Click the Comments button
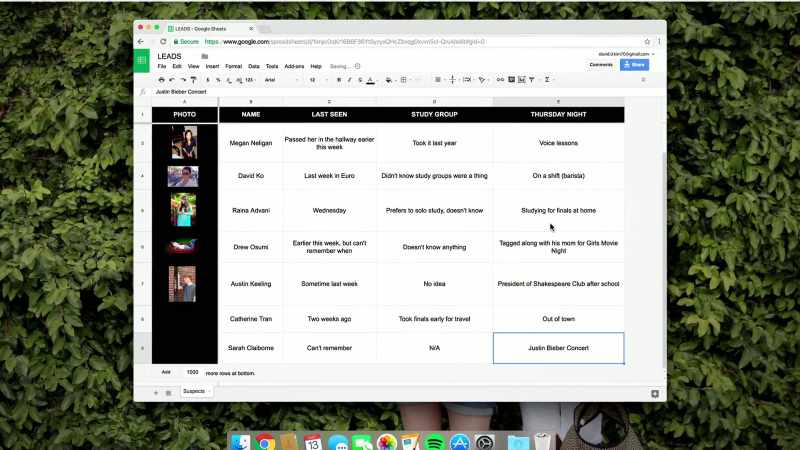Screen dimensions: 800x450 [601, 65]
